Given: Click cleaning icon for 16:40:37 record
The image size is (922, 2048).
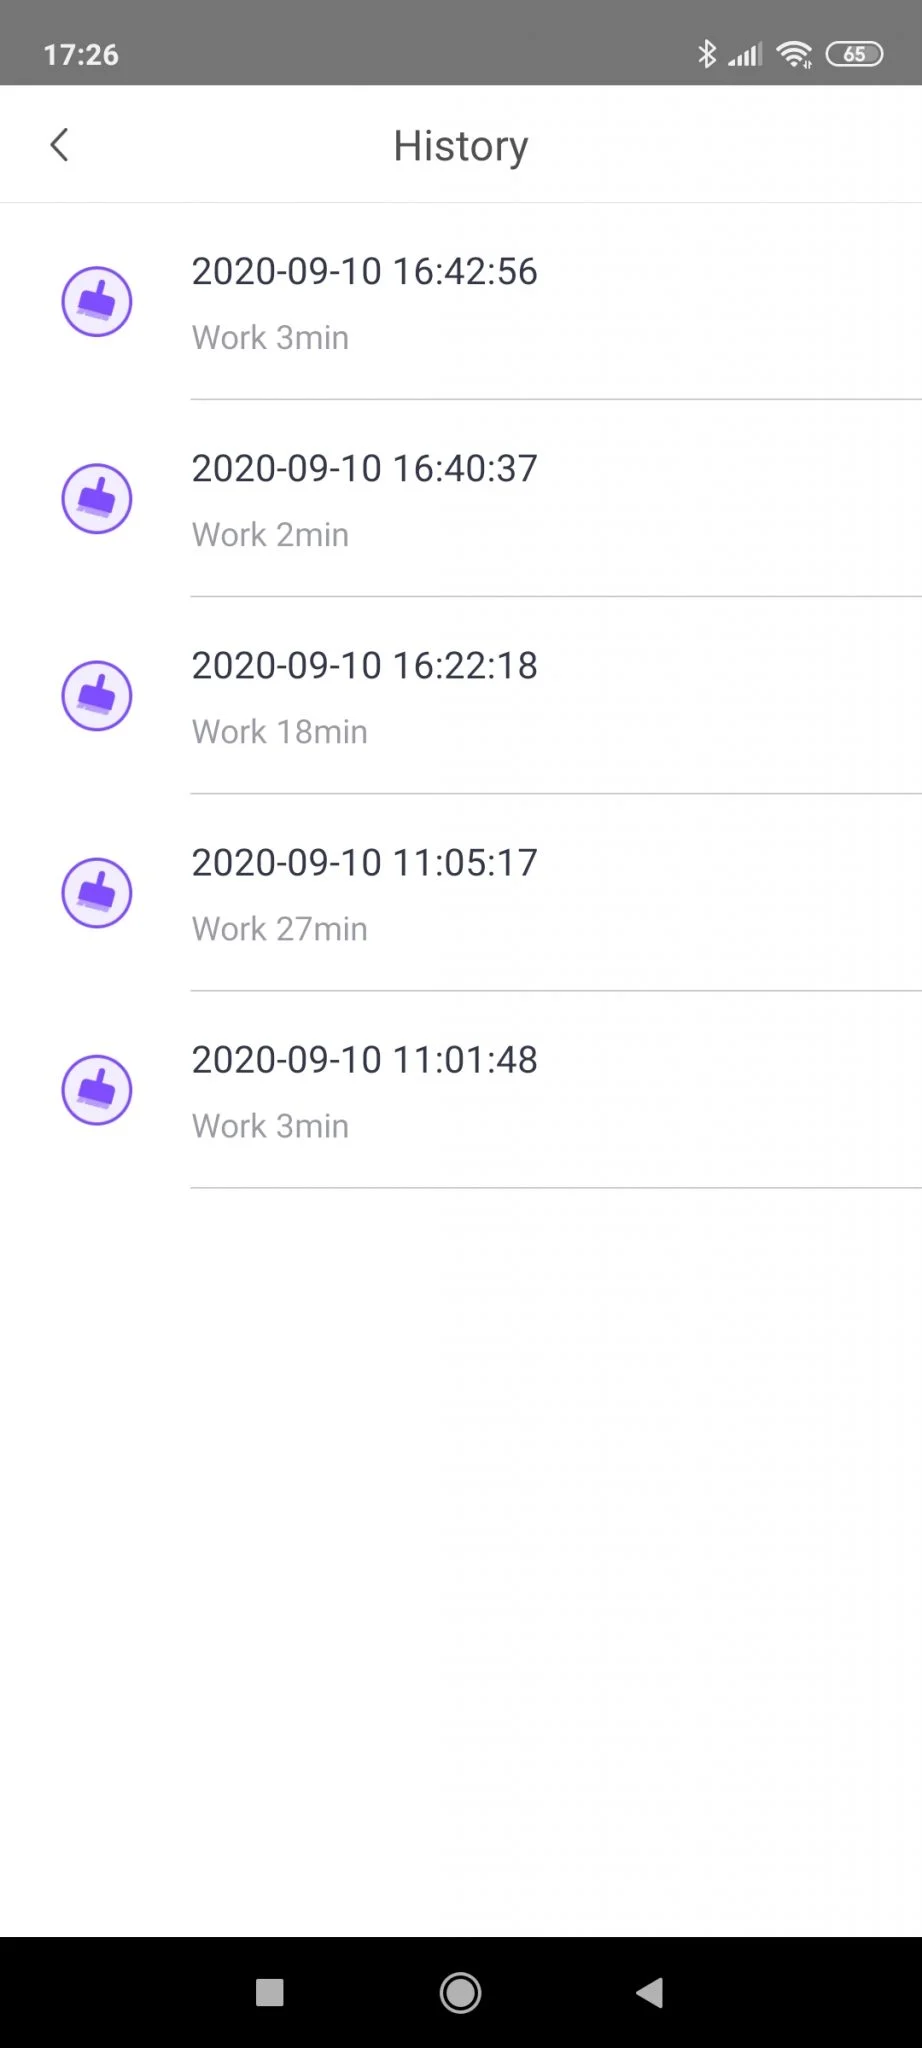Looking at the screenshot, I should 97,498.
